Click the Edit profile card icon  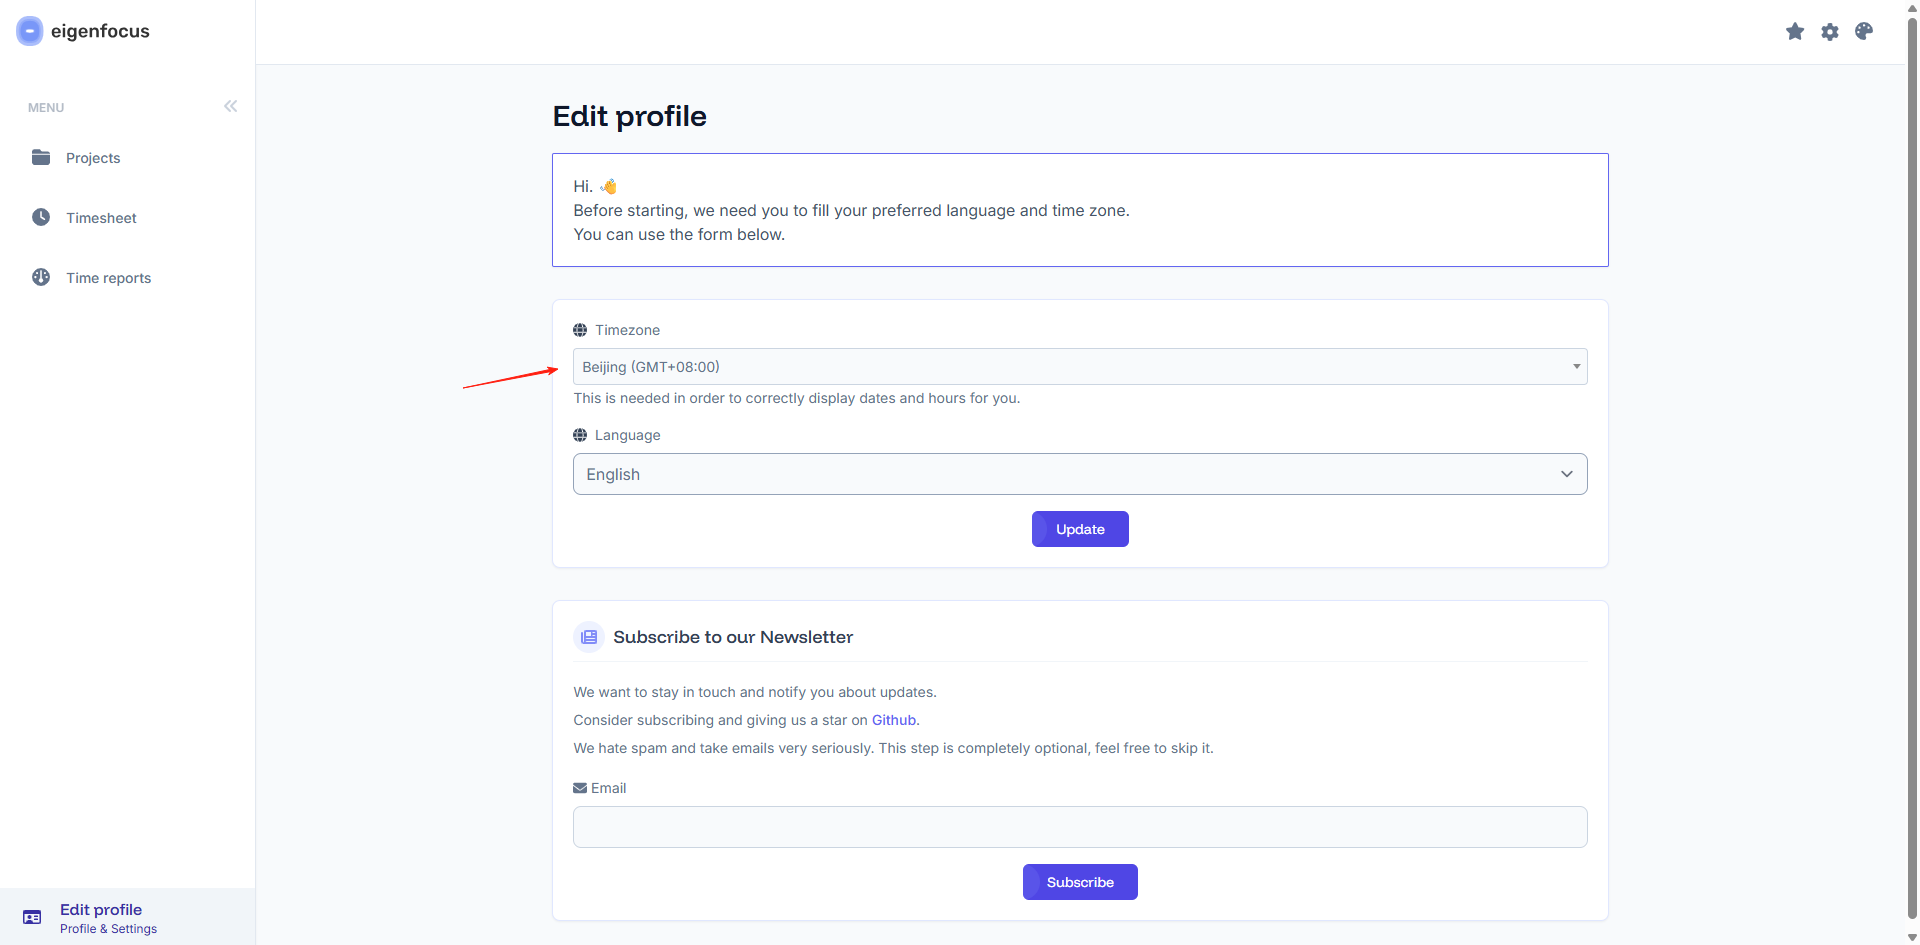coord(32,917)
